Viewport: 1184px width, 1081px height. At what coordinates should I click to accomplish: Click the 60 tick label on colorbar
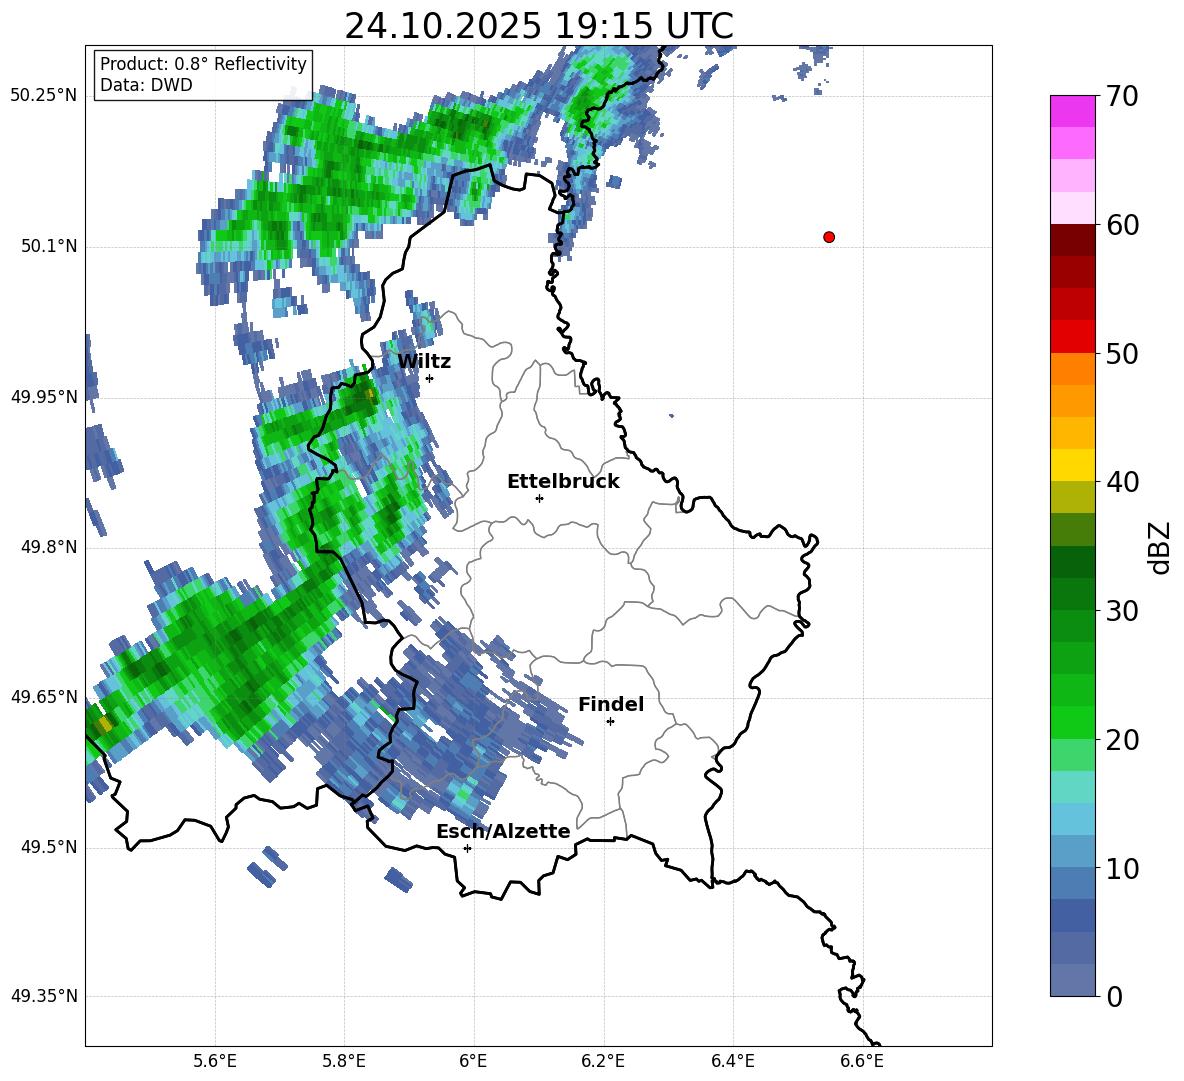pos(1122,225)
